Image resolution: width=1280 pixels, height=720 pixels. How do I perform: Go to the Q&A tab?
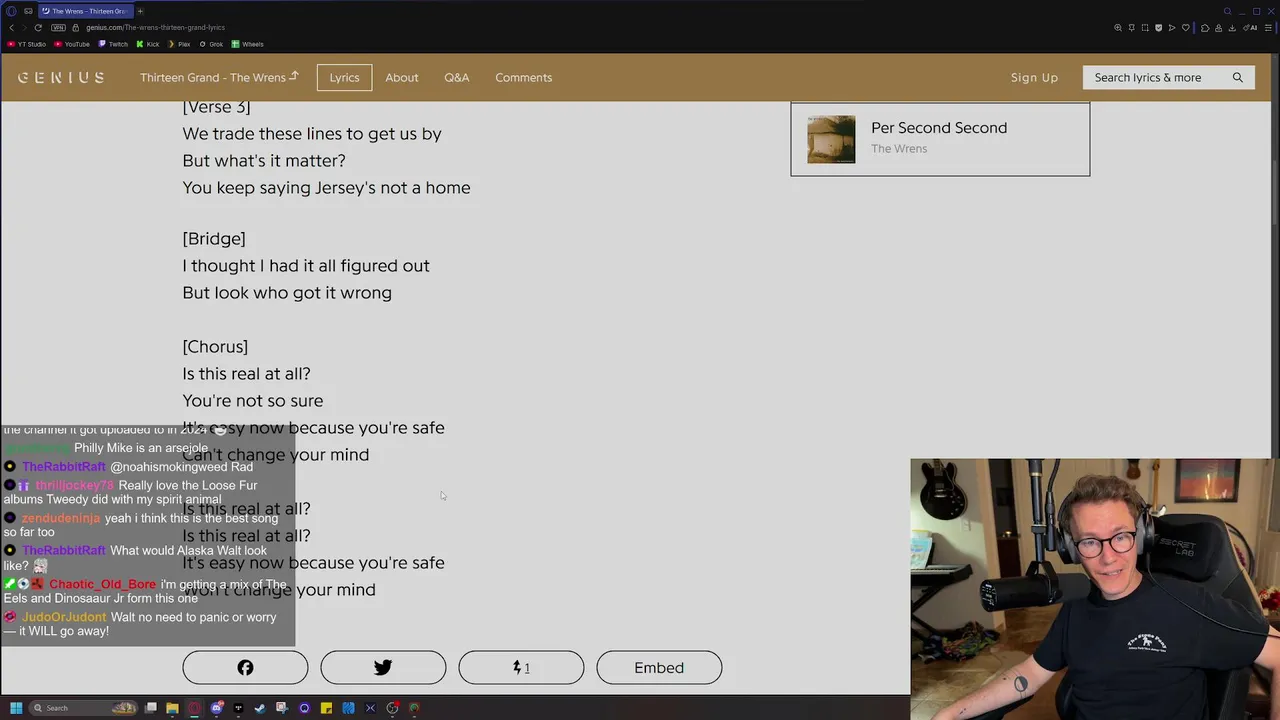[x=457, y=77]
